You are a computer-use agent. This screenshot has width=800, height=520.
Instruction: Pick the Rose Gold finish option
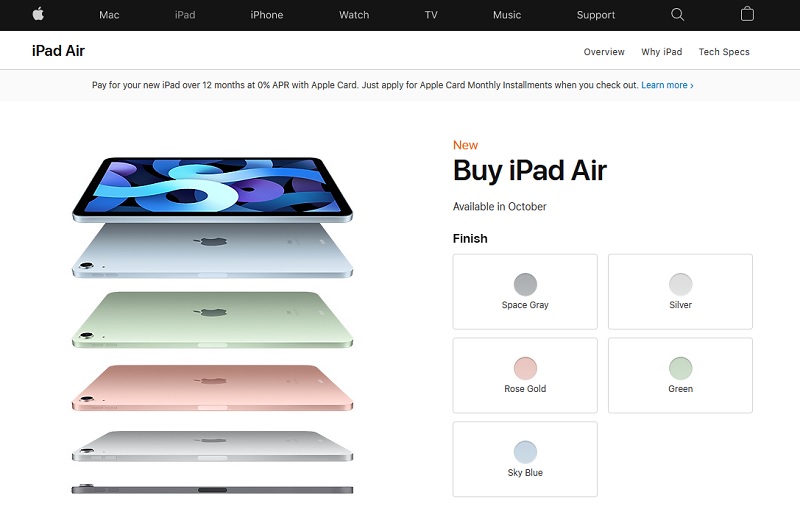click(x=525, y=375)
